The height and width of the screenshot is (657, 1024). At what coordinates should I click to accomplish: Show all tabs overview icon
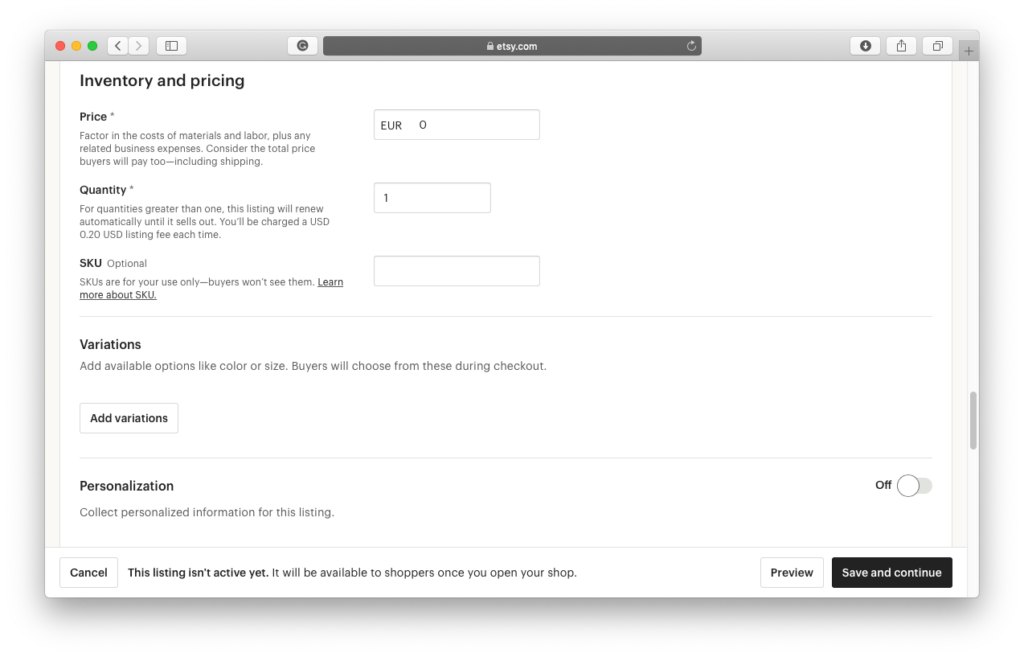tap(938, 46)
